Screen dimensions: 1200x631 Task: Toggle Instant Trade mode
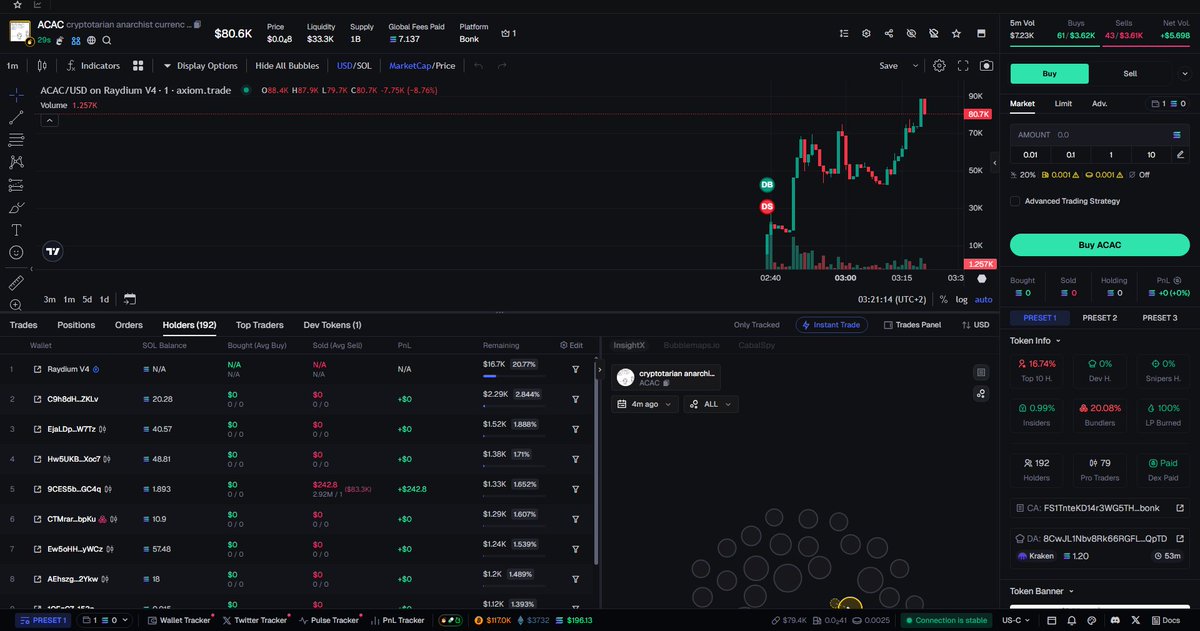(x=832, y=325)
